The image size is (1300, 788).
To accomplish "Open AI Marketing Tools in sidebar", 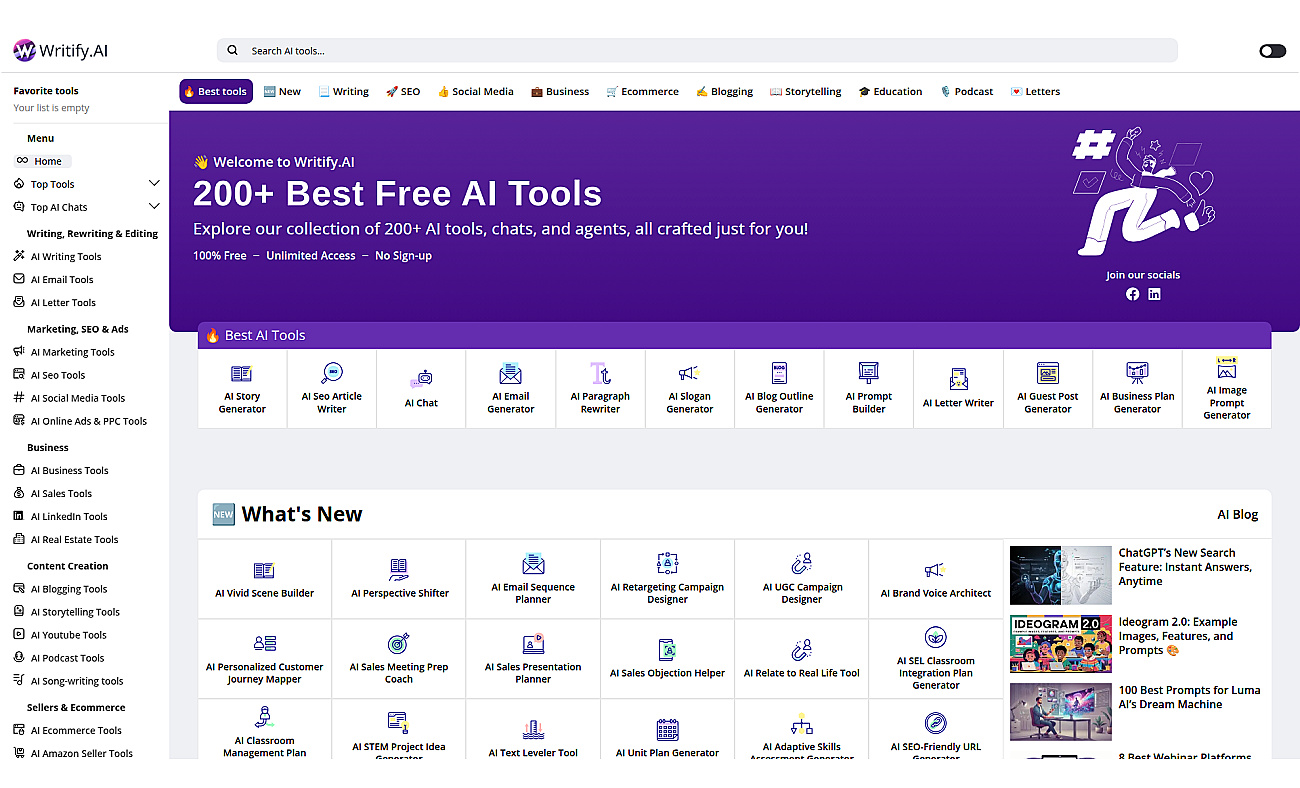I will (x=64, y=352).
